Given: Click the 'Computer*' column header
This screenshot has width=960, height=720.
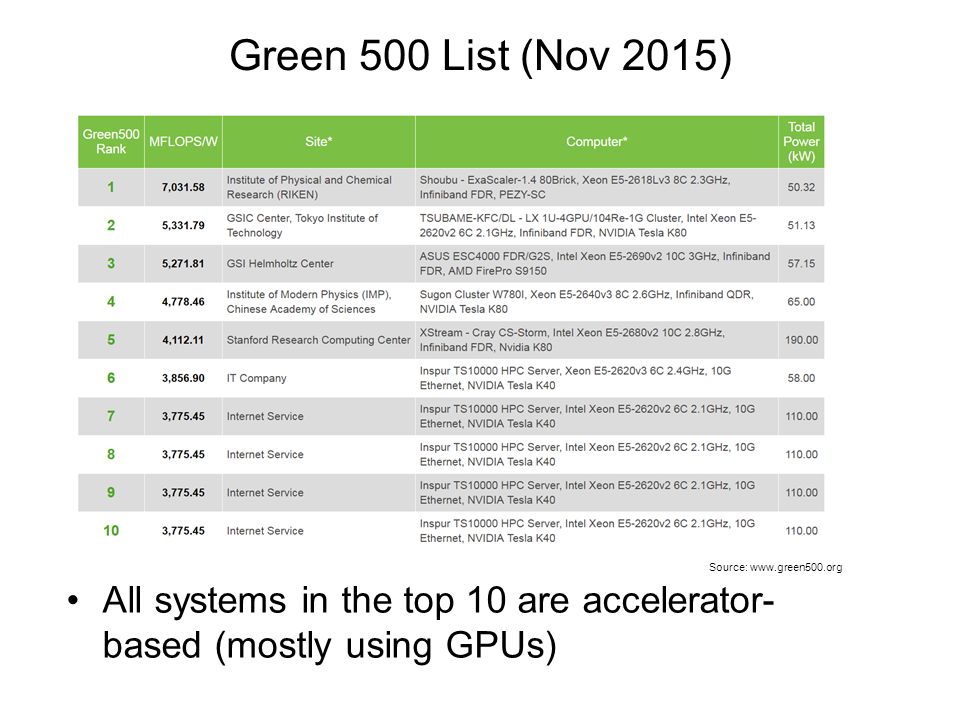Looking at the screenshot, I should coord(596,141).
